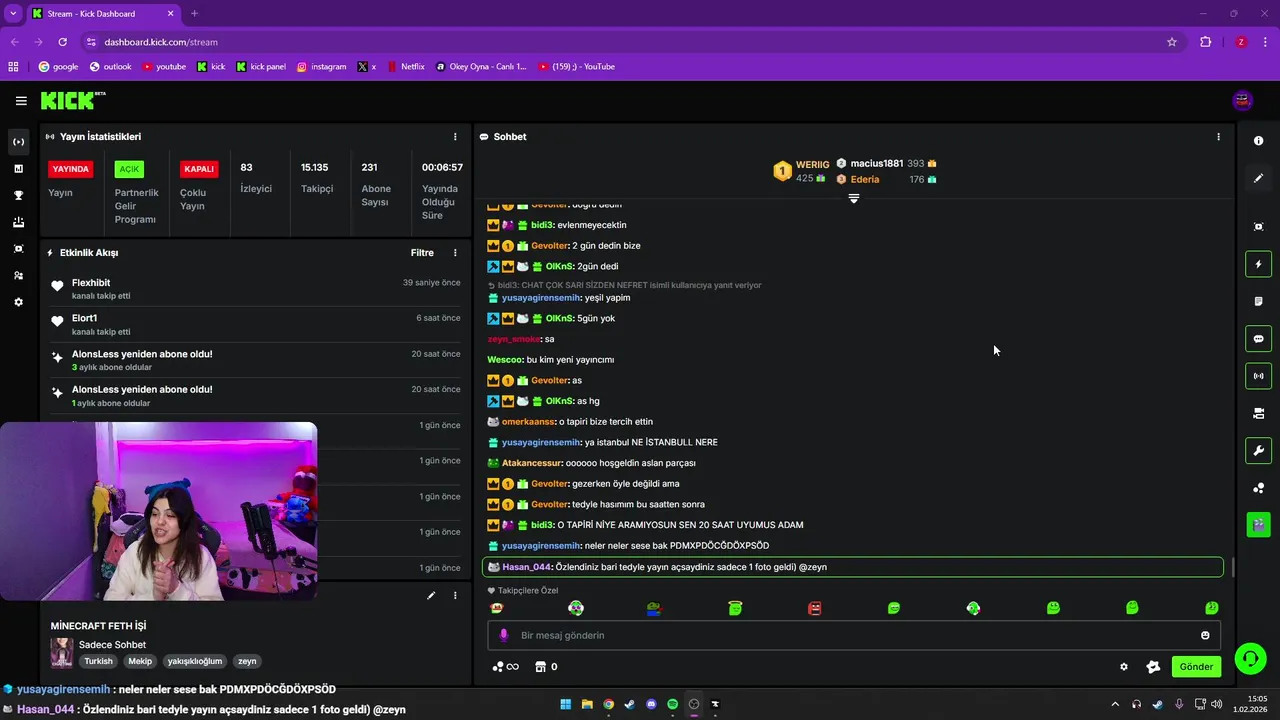This screenshot has height=720, width=1280.
Task: Click the Gönder send button
Action: click(1196, 667)
